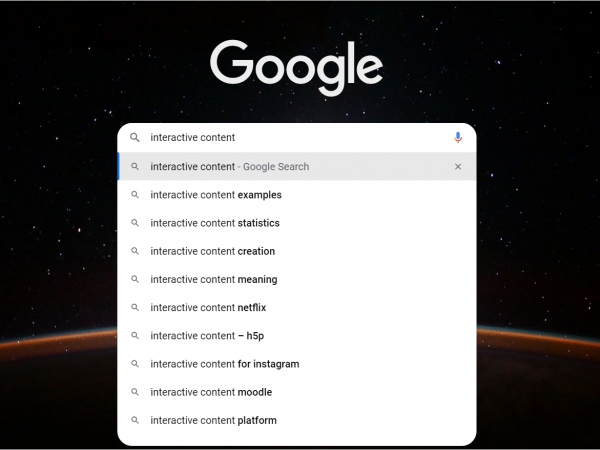Choose the 'interactive content examples' suggestion
This screenshot has height=450, width=600.
click(x=216, y=195)
